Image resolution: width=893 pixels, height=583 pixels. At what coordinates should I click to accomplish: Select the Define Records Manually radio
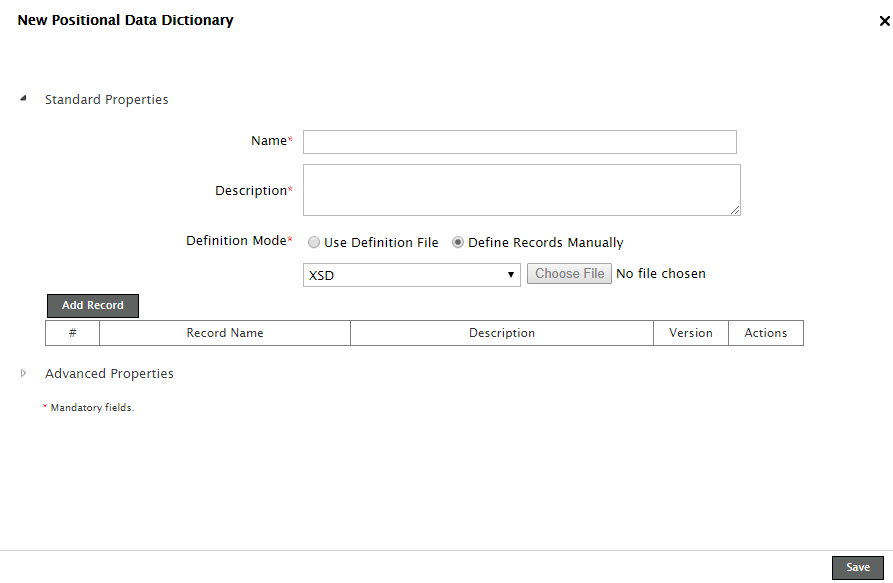[x=458, y=242]
